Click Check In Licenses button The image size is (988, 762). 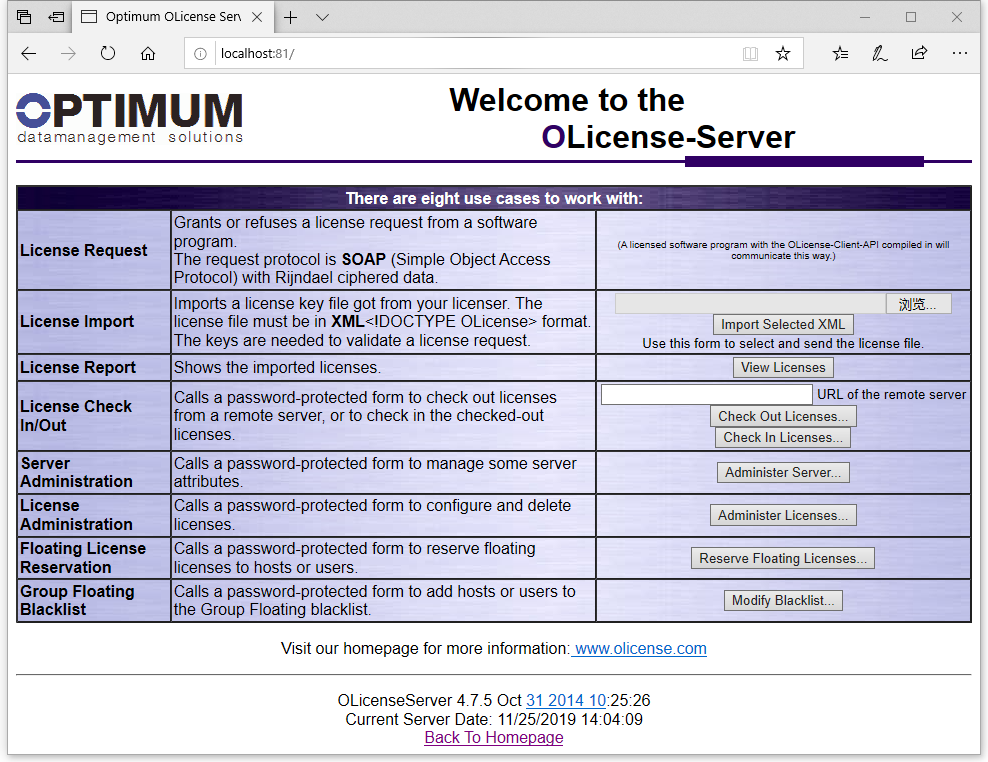coord(783,437)
